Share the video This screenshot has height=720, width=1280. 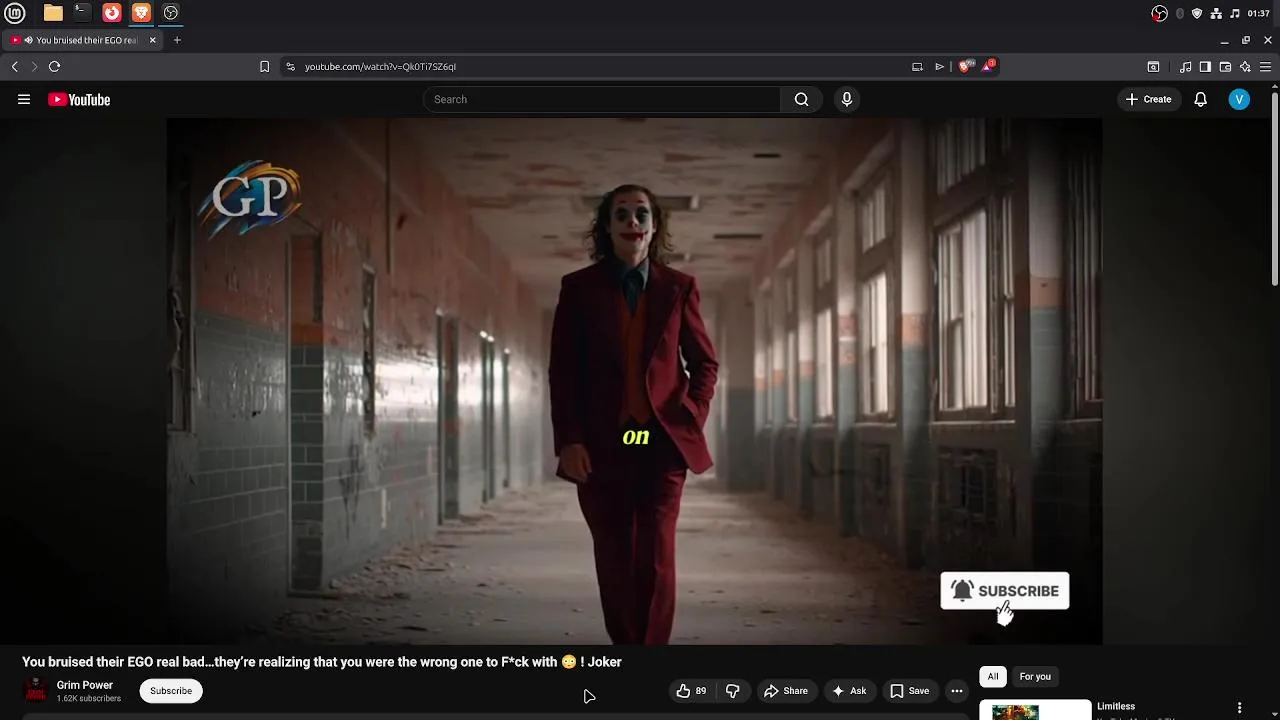pyautogui.click(x=786, y=691)
